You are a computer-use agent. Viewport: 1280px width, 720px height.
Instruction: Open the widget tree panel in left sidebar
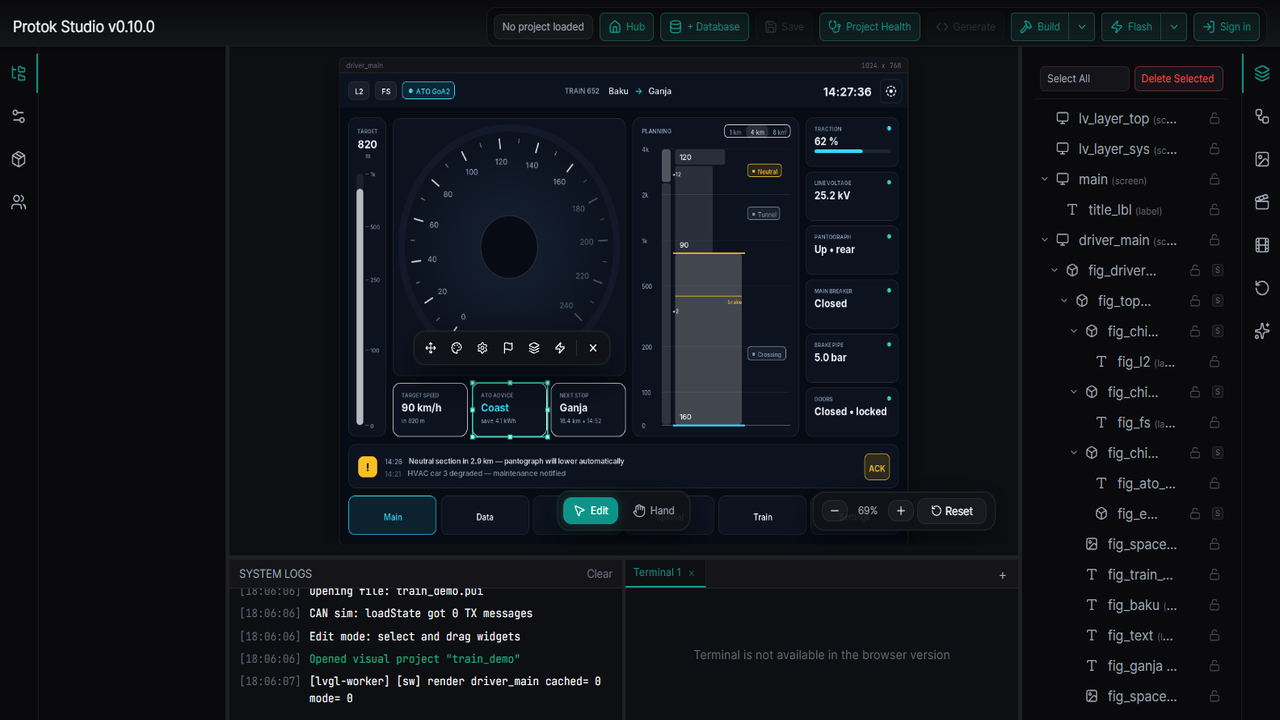(x=18, y=73)
